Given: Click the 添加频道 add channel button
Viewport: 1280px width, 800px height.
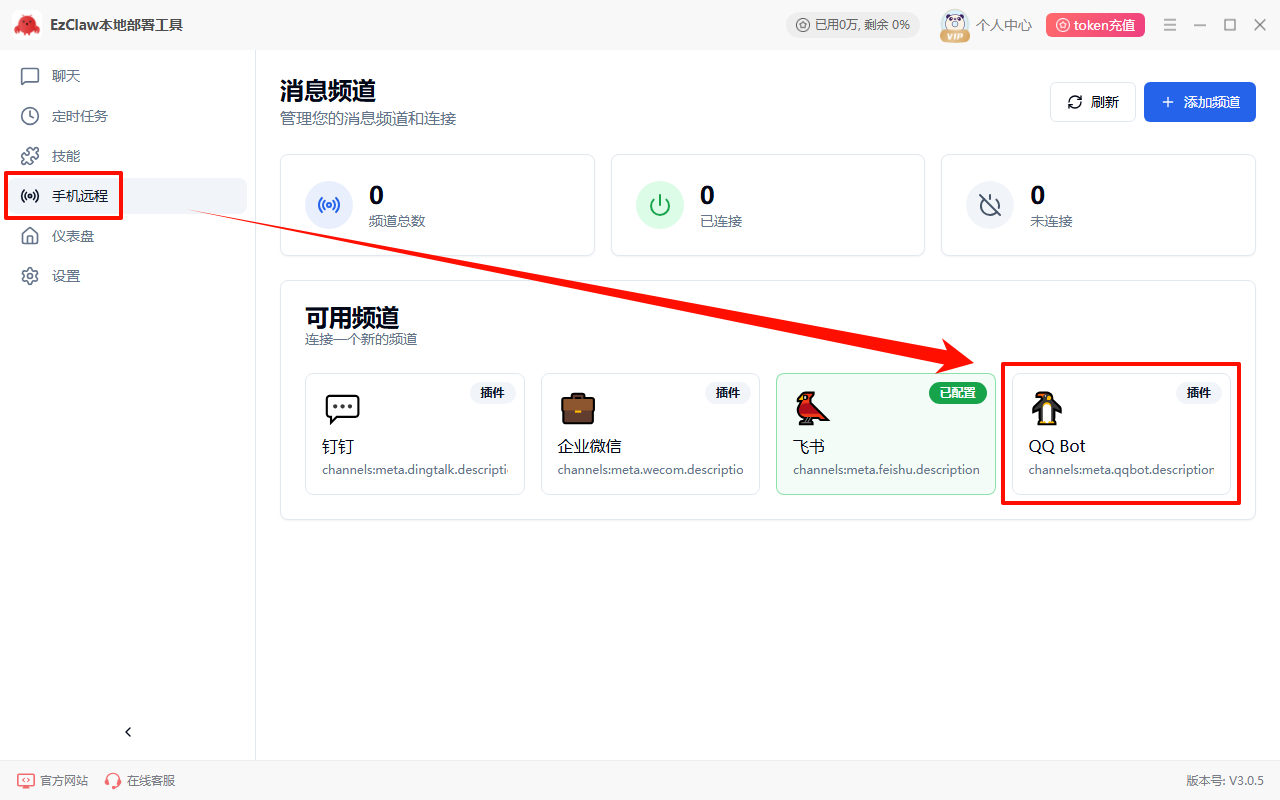Looking at the screenshot, I should pos(1199,102).
